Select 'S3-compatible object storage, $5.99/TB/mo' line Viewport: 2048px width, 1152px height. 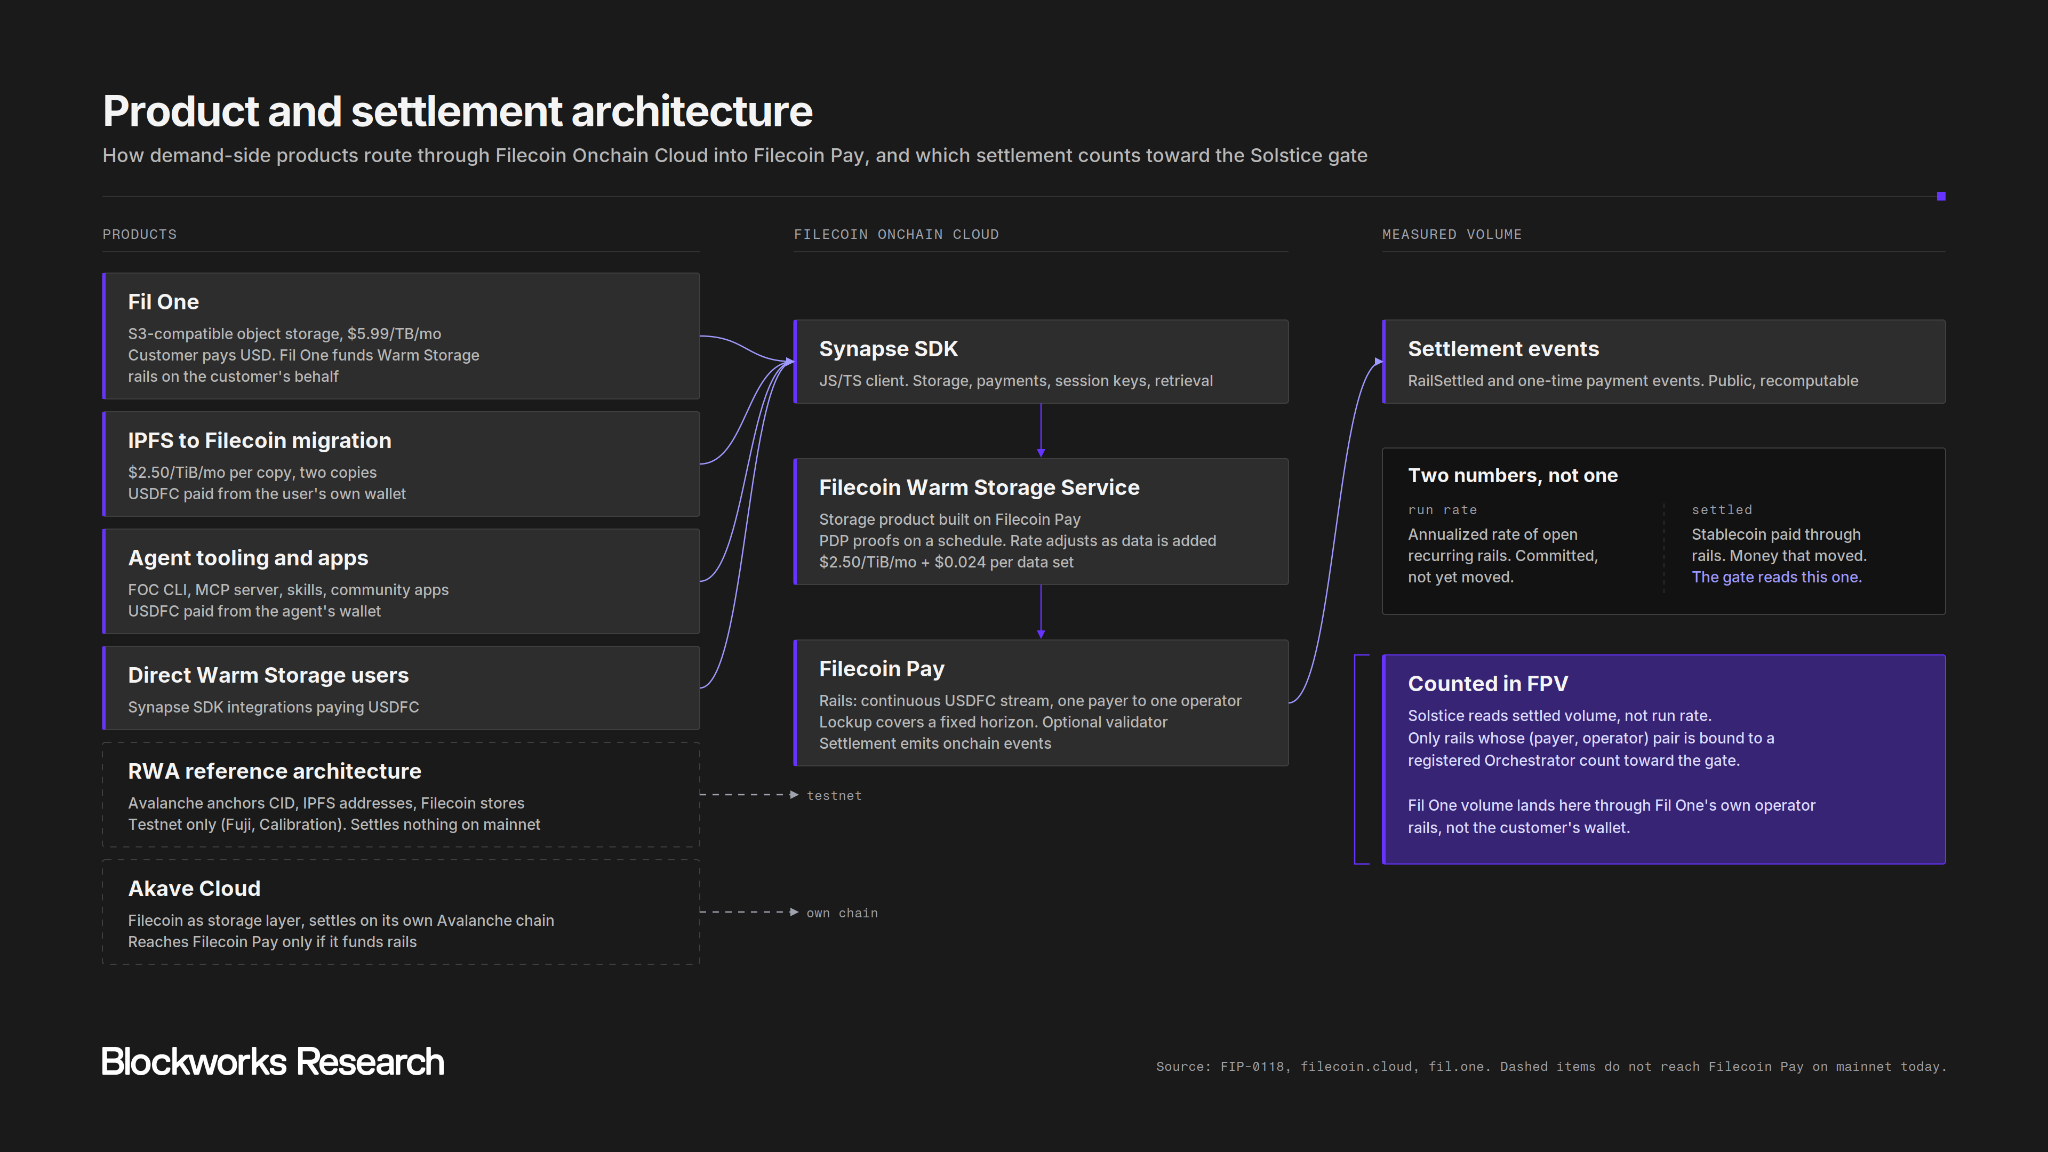(284, 334)
